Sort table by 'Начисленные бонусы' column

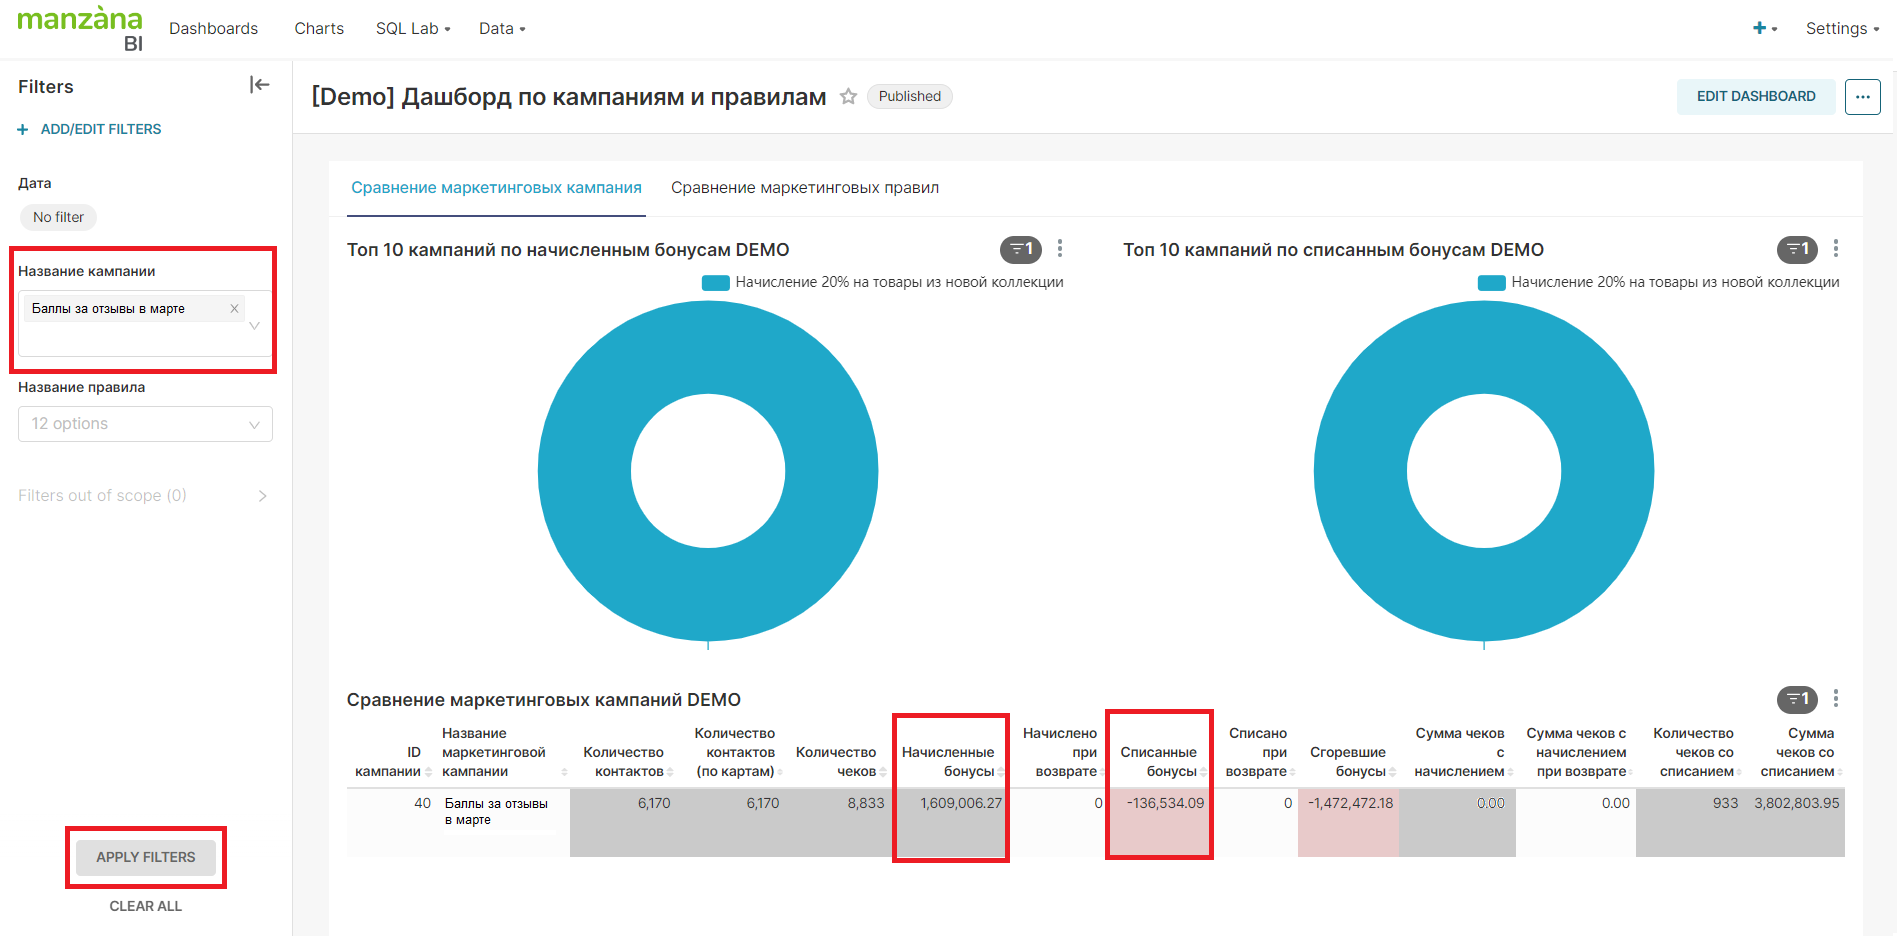click(948, 762)
